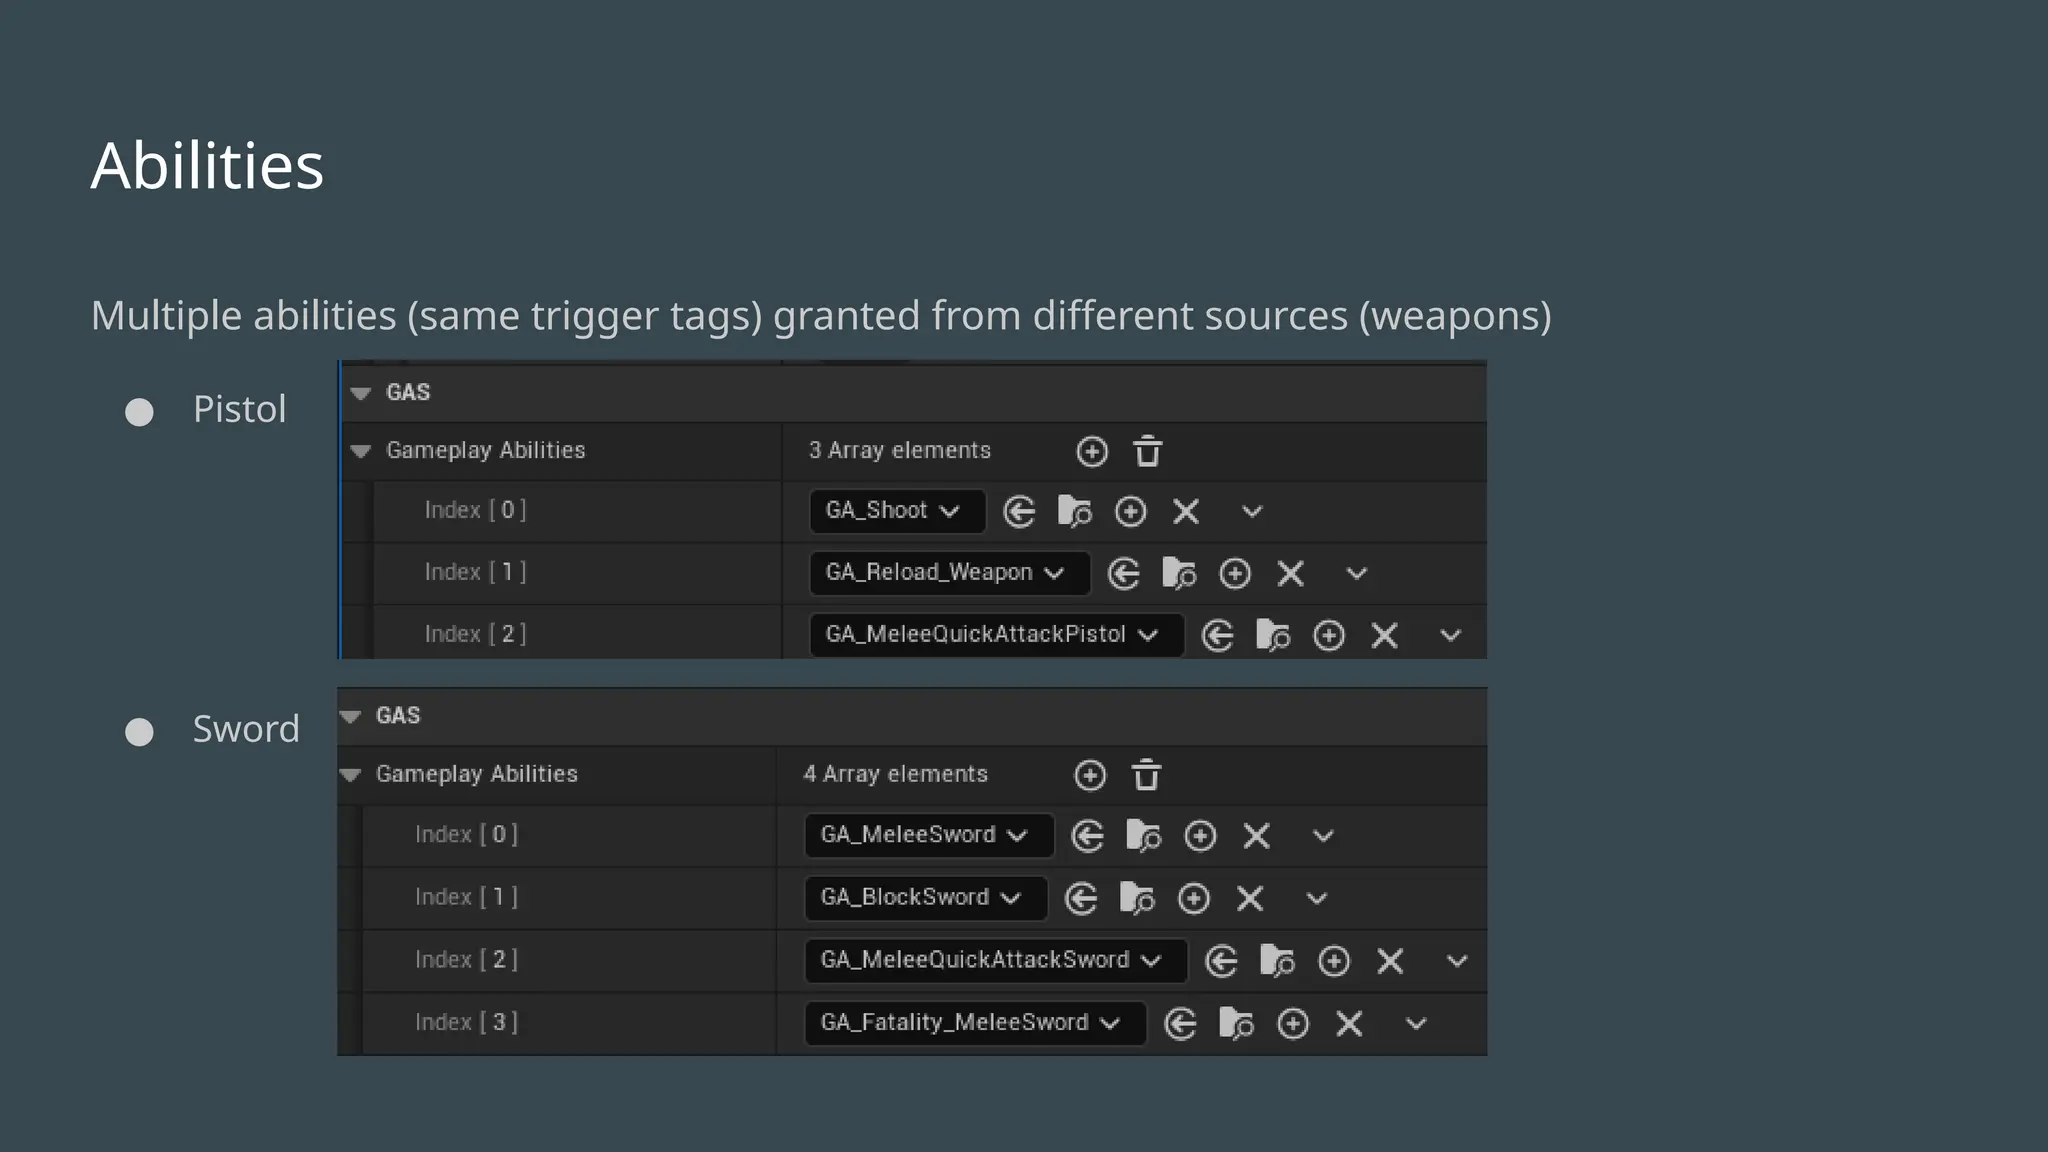This screenshot has height=1152, width=2048.
Task: Collapse Sword Gameplay Abilities array triangle
Action: click(x=350, y=774)
